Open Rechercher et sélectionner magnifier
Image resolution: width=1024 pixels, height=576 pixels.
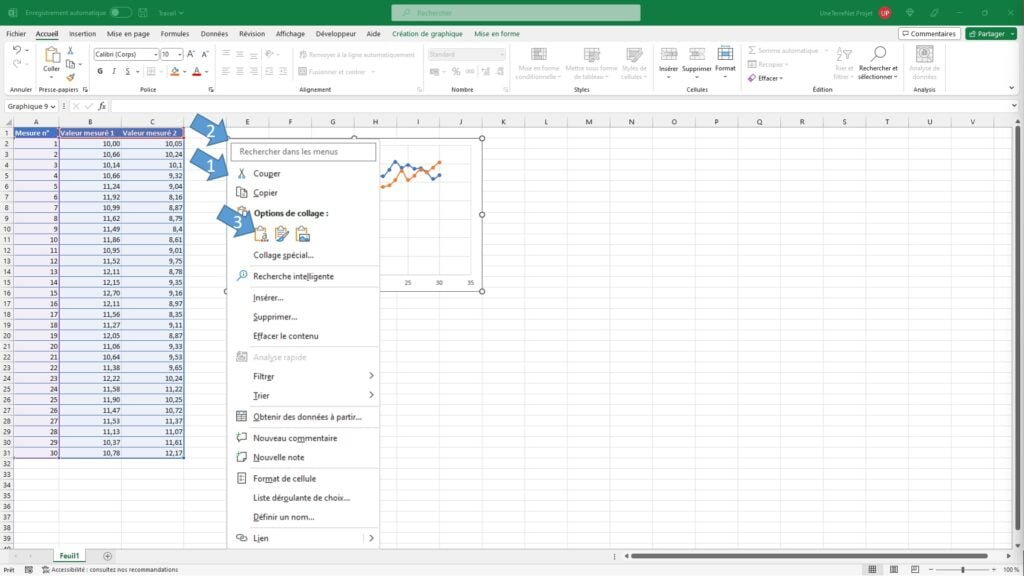[878, 58]
